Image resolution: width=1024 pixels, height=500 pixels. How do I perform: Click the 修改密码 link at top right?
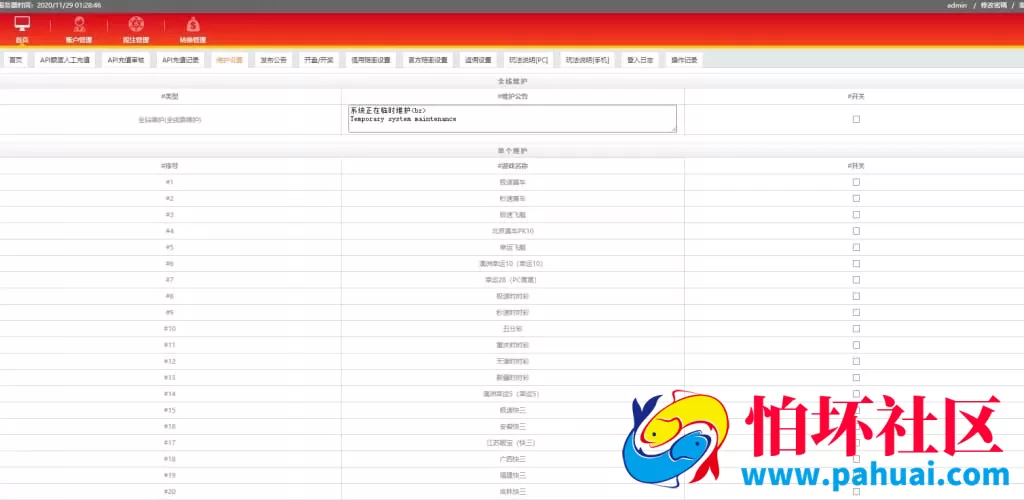(991, 5)
